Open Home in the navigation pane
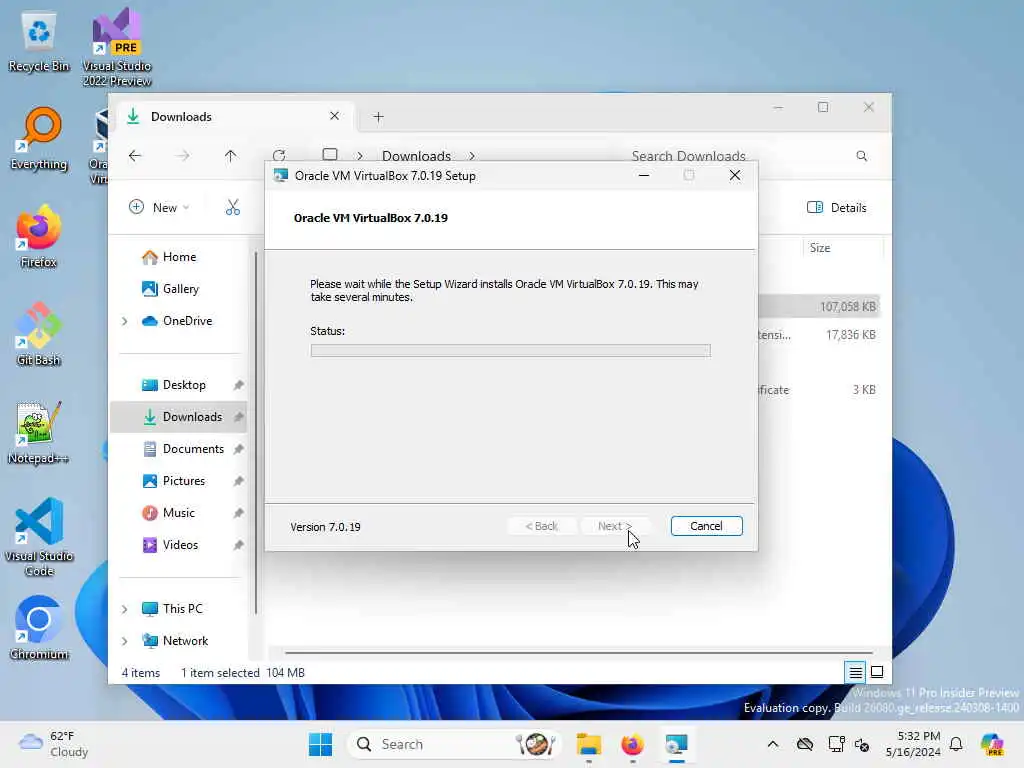 click(180, 257)
